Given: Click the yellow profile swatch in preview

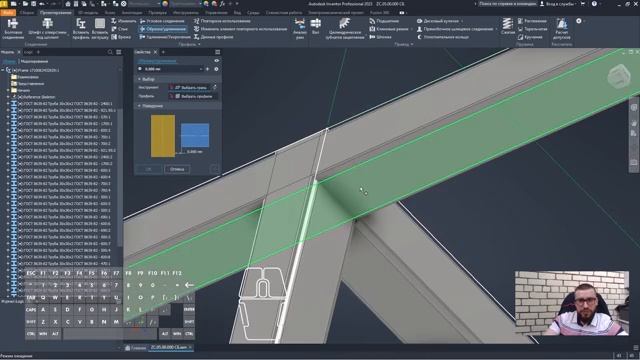Looking at the screenshot, I should (x=163, y=136).
